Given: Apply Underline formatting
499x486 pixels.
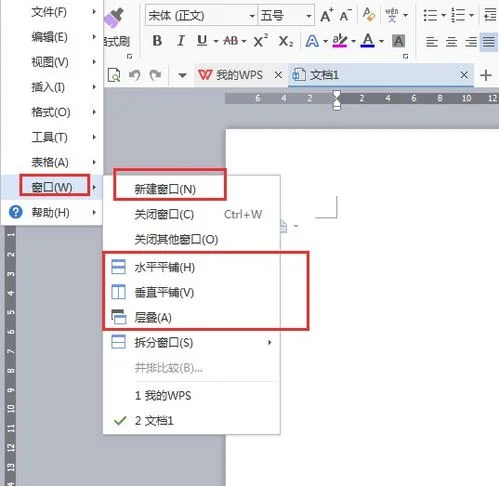Looking at the screenshot, I should [x=202, y=41].
